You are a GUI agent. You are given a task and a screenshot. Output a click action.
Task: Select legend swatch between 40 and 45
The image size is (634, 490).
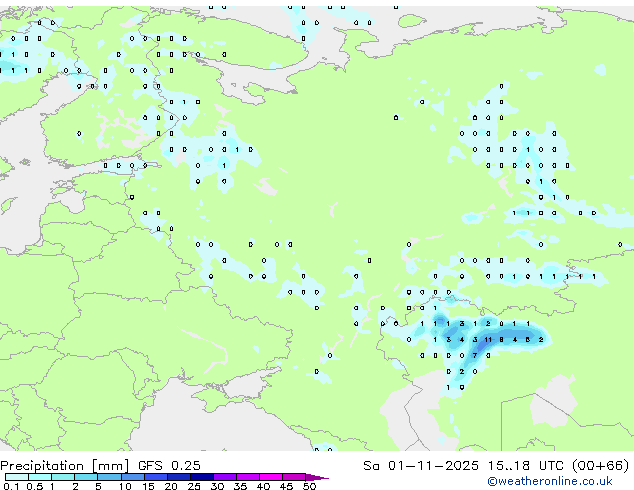coord(271,477)
